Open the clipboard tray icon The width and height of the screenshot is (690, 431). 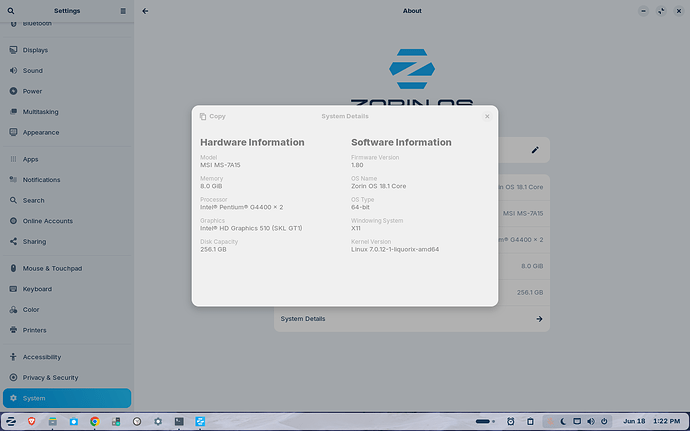(x=530, y=422)
